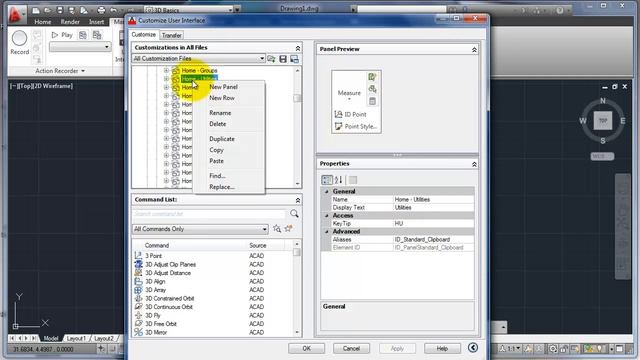Open Replace... from context menu
This screenshot has width=640, height=360.
[222, 187]
